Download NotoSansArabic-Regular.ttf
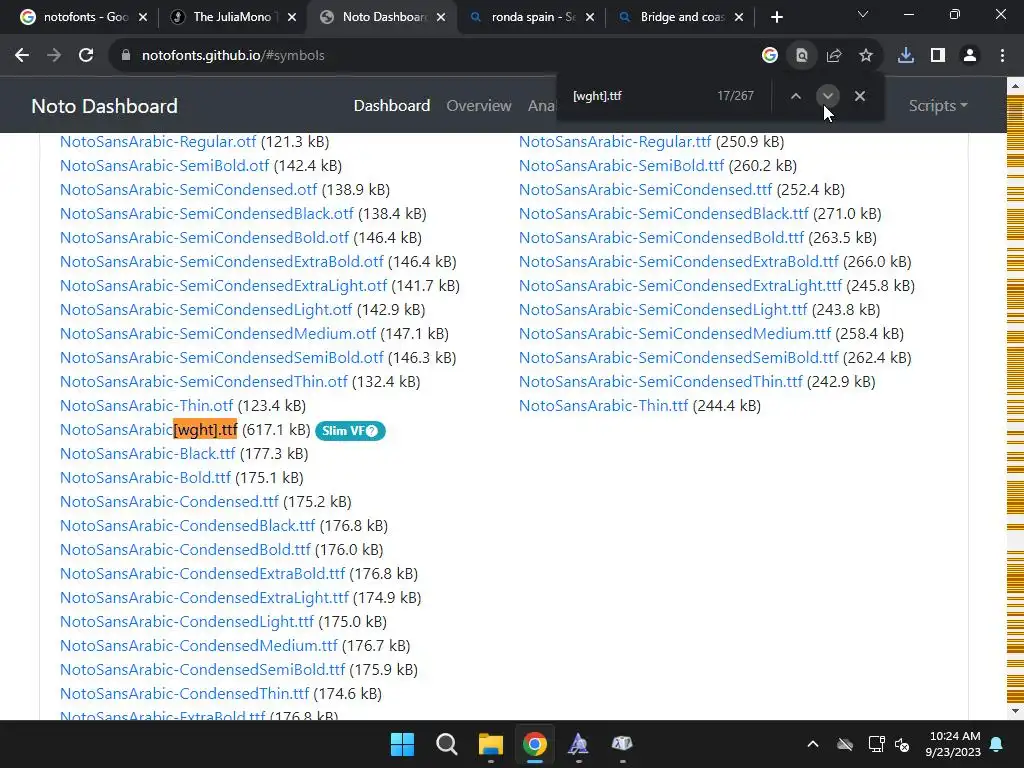The image size is (1024, 768). click(x=615, y=142)
